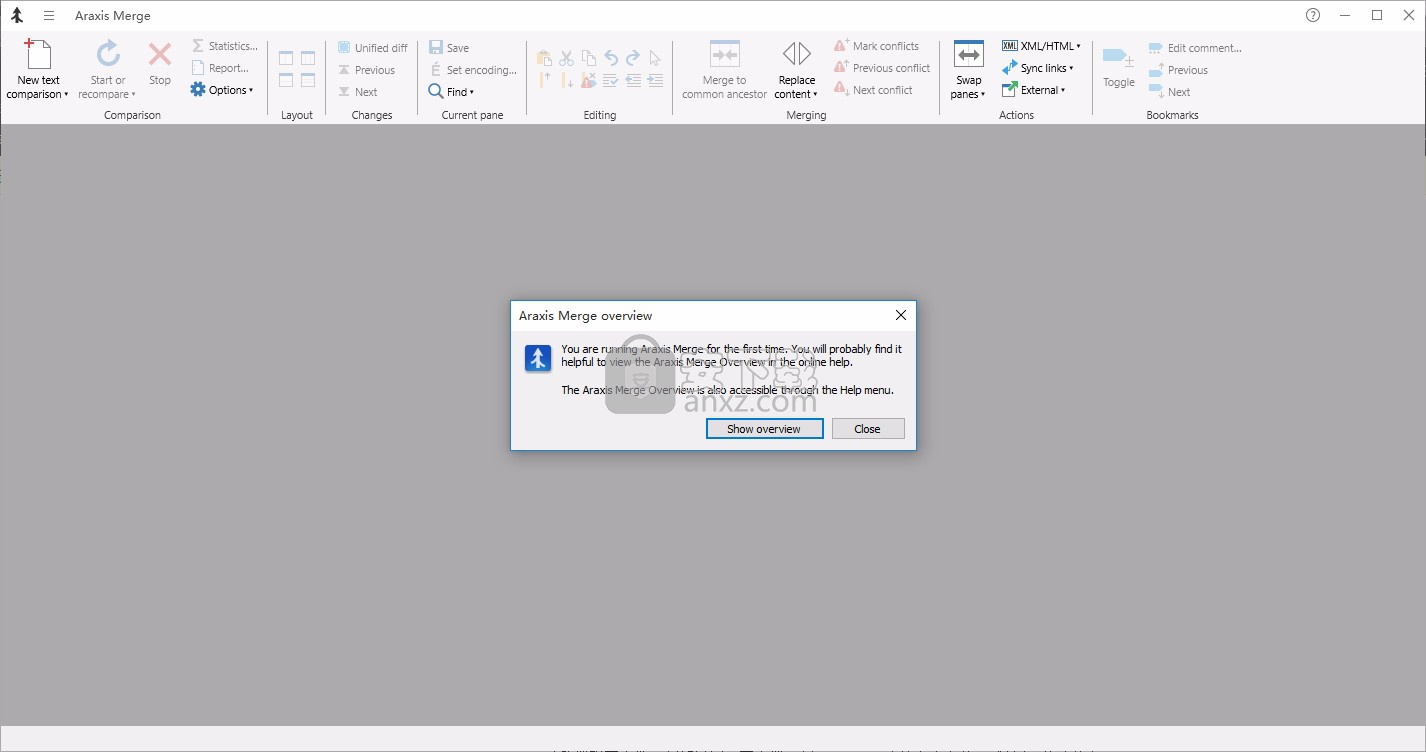Image resolution: width=1426 pixels, height=752 pixels.
Task: Open the Sync links dropdown
Action: 1038,68
